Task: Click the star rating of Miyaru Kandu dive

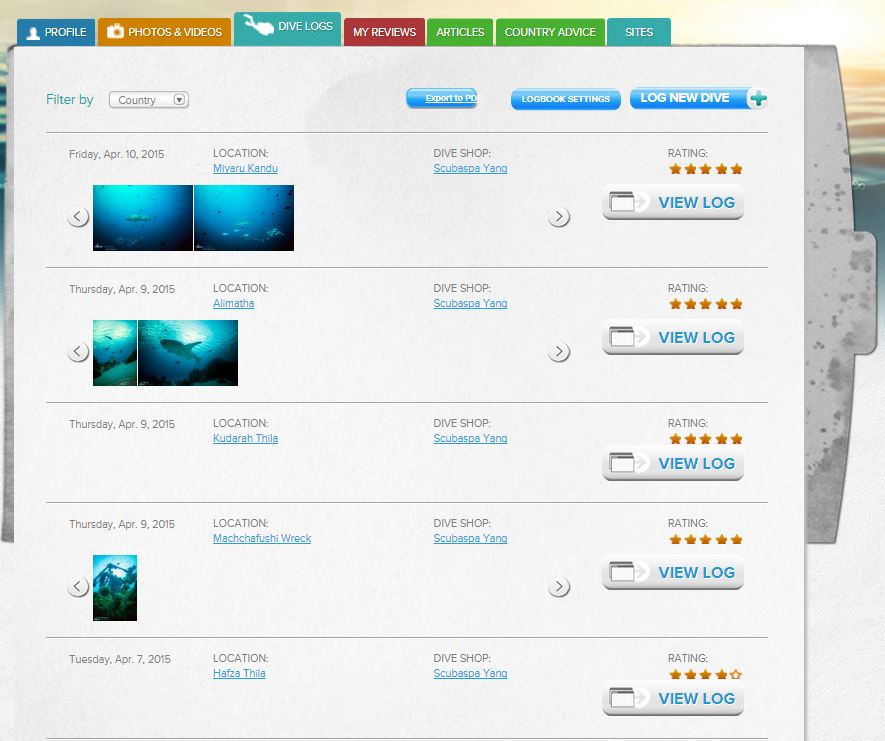Action: tap(706, 169)
